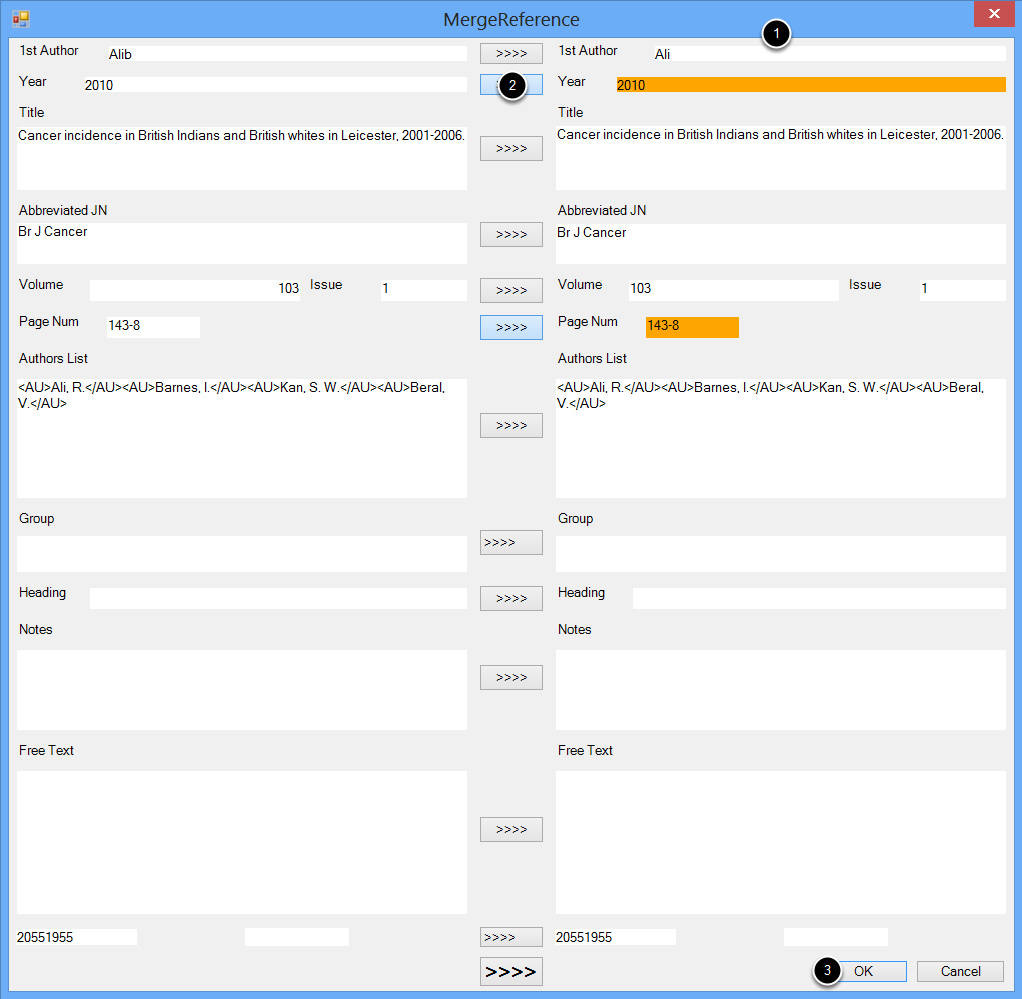Screen dimensions: 1022x999
Task: Transfer Free Text with its >>>> button
Action: (511, 829)
